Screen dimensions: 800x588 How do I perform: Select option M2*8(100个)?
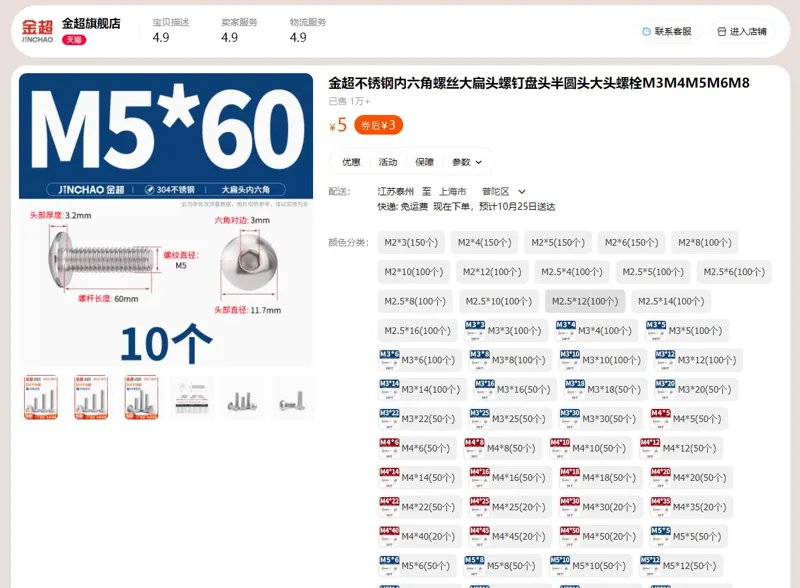(705, 242)
